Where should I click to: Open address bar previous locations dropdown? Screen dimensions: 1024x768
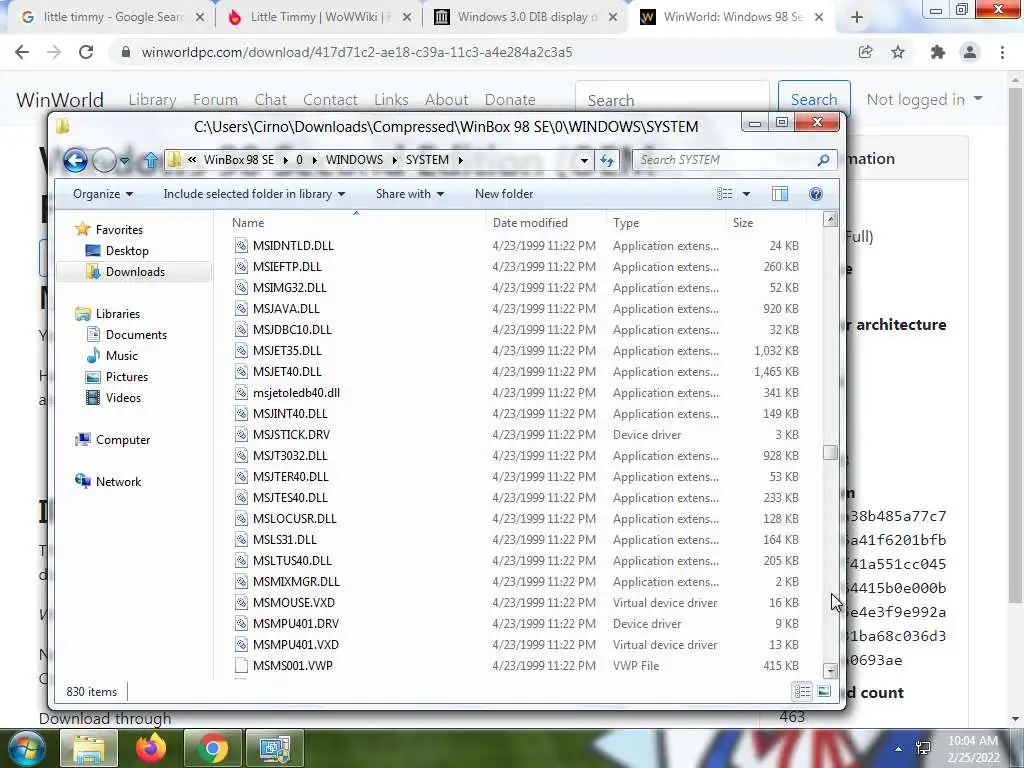(584, 160)
